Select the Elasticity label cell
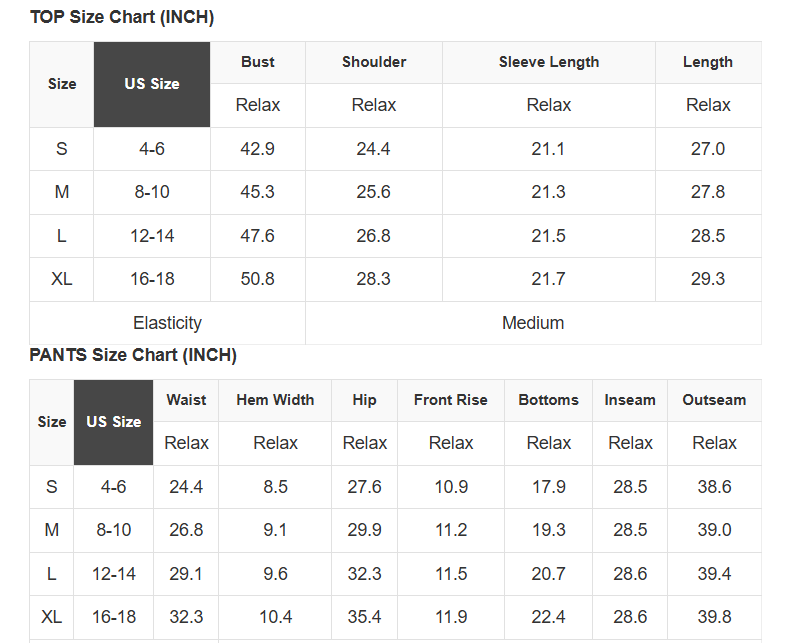 (167, 323)
